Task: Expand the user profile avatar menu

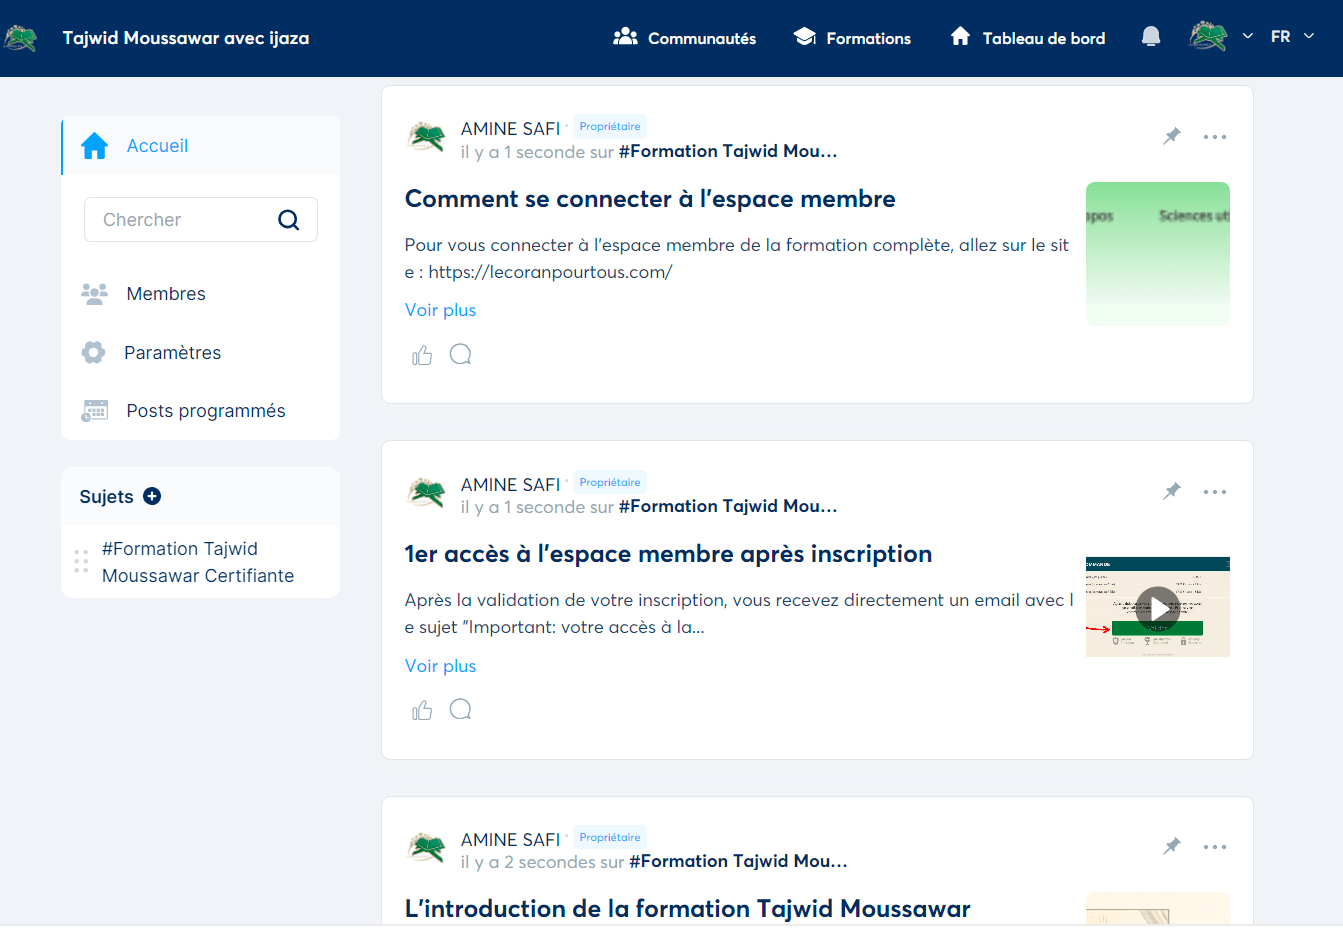Action: (x=1220, y=37)
